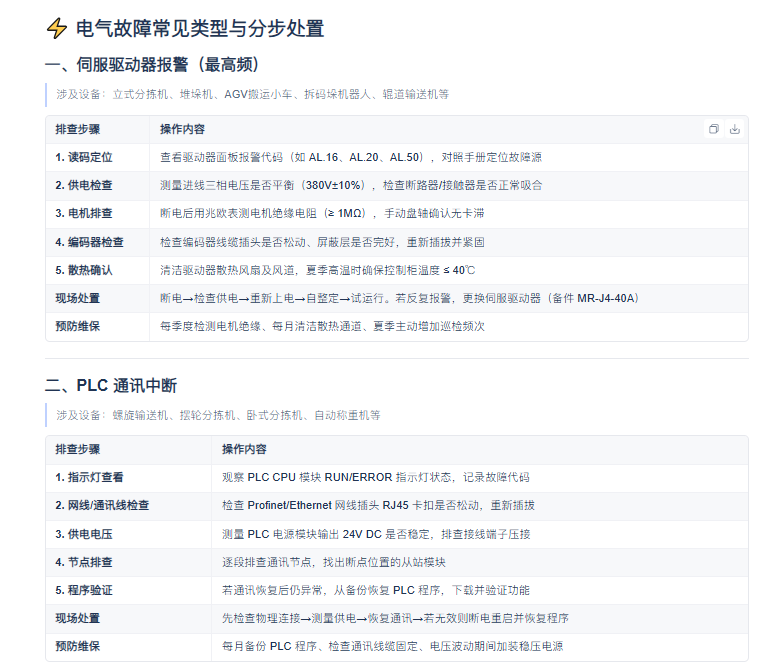The image size is (770, 672).
Task: Click cell beginning 先检查物理连接
Action: coord(480,618)
